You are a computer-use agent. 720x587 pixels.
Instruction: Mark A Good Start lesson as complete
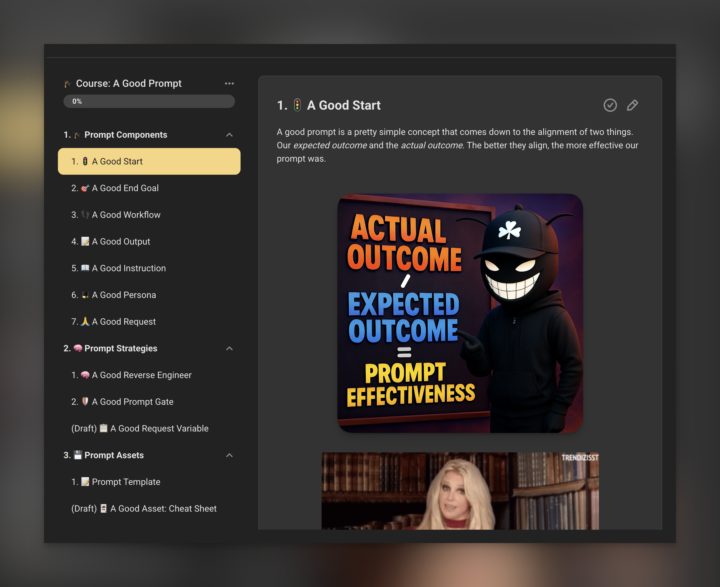pos(610,105)
